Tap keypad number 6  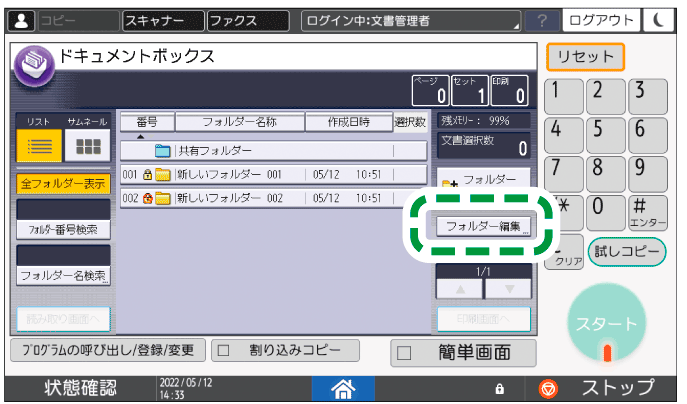[x=648, y=135]
